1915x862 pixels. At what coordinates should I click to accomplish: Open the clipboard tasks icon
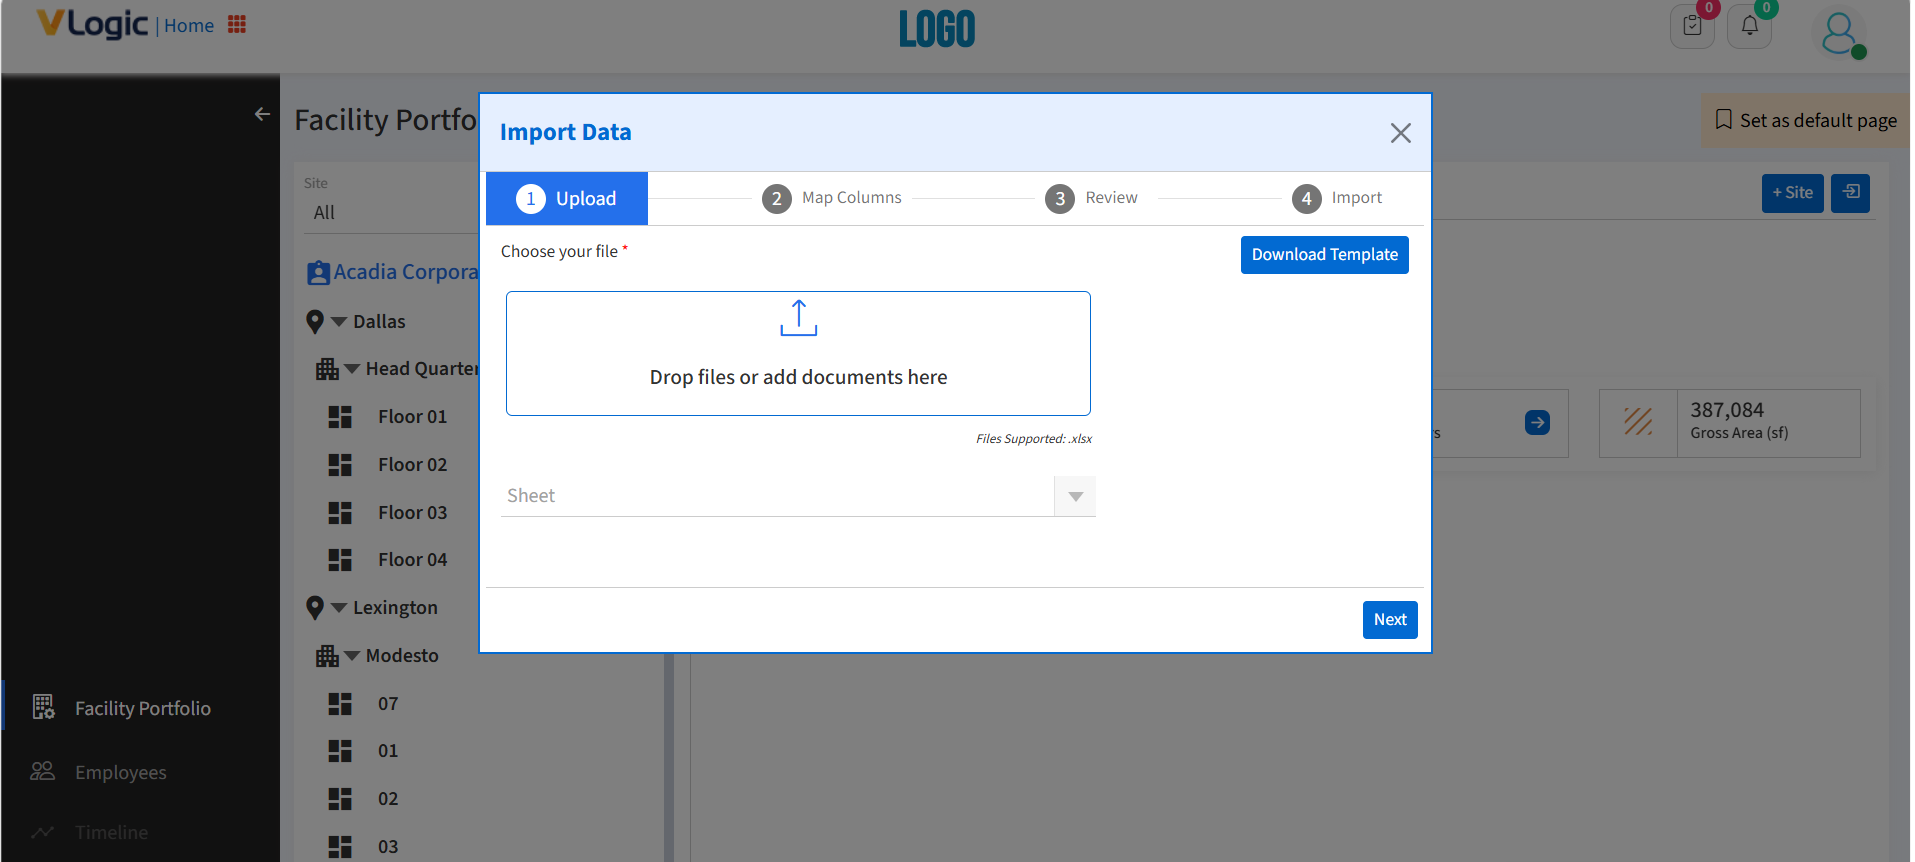click(x=1692, y=26)
